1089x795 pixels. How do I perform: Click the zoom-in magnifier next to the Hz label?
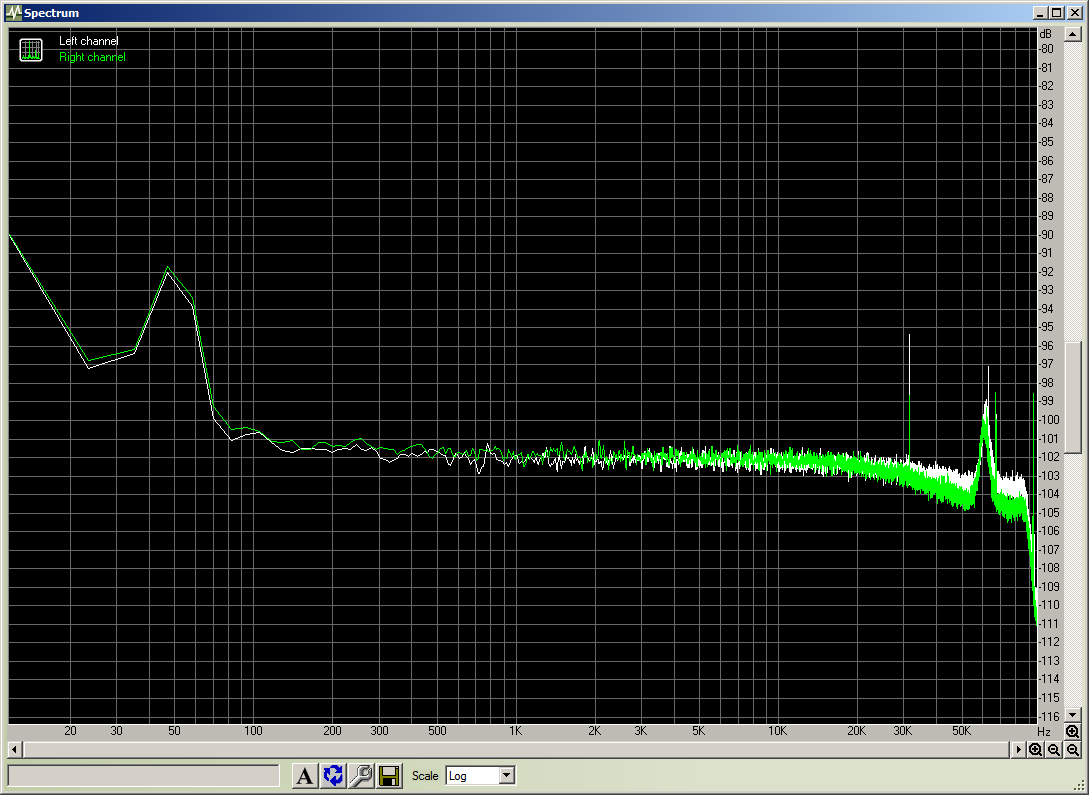1072,731
